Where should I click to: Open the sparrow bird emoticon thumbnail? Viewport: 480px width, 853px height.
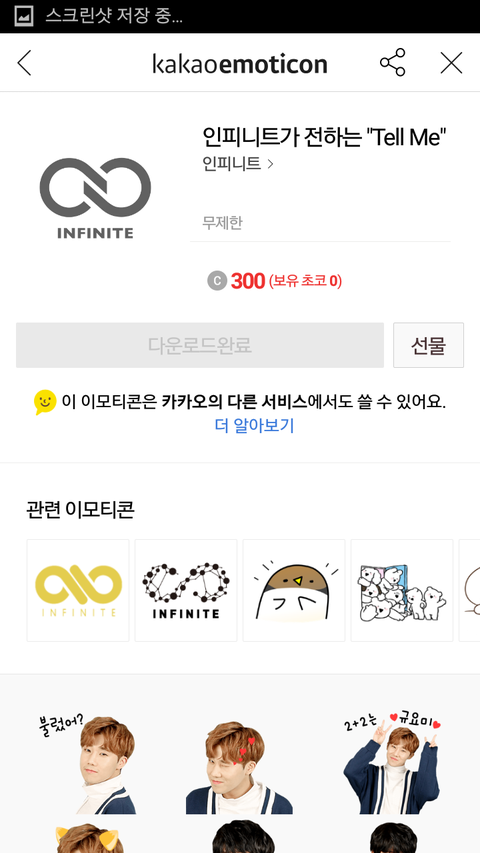click(294, 590)
